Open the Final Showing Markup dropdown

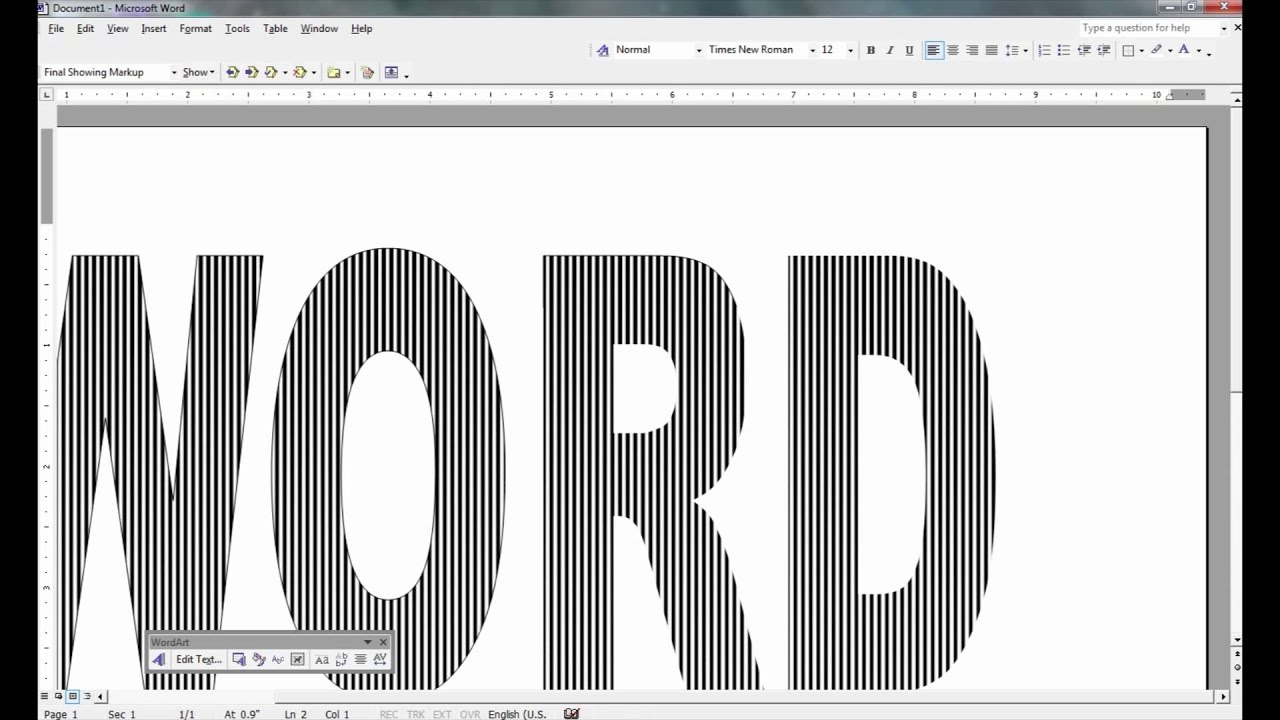click(x=174, y=72)
